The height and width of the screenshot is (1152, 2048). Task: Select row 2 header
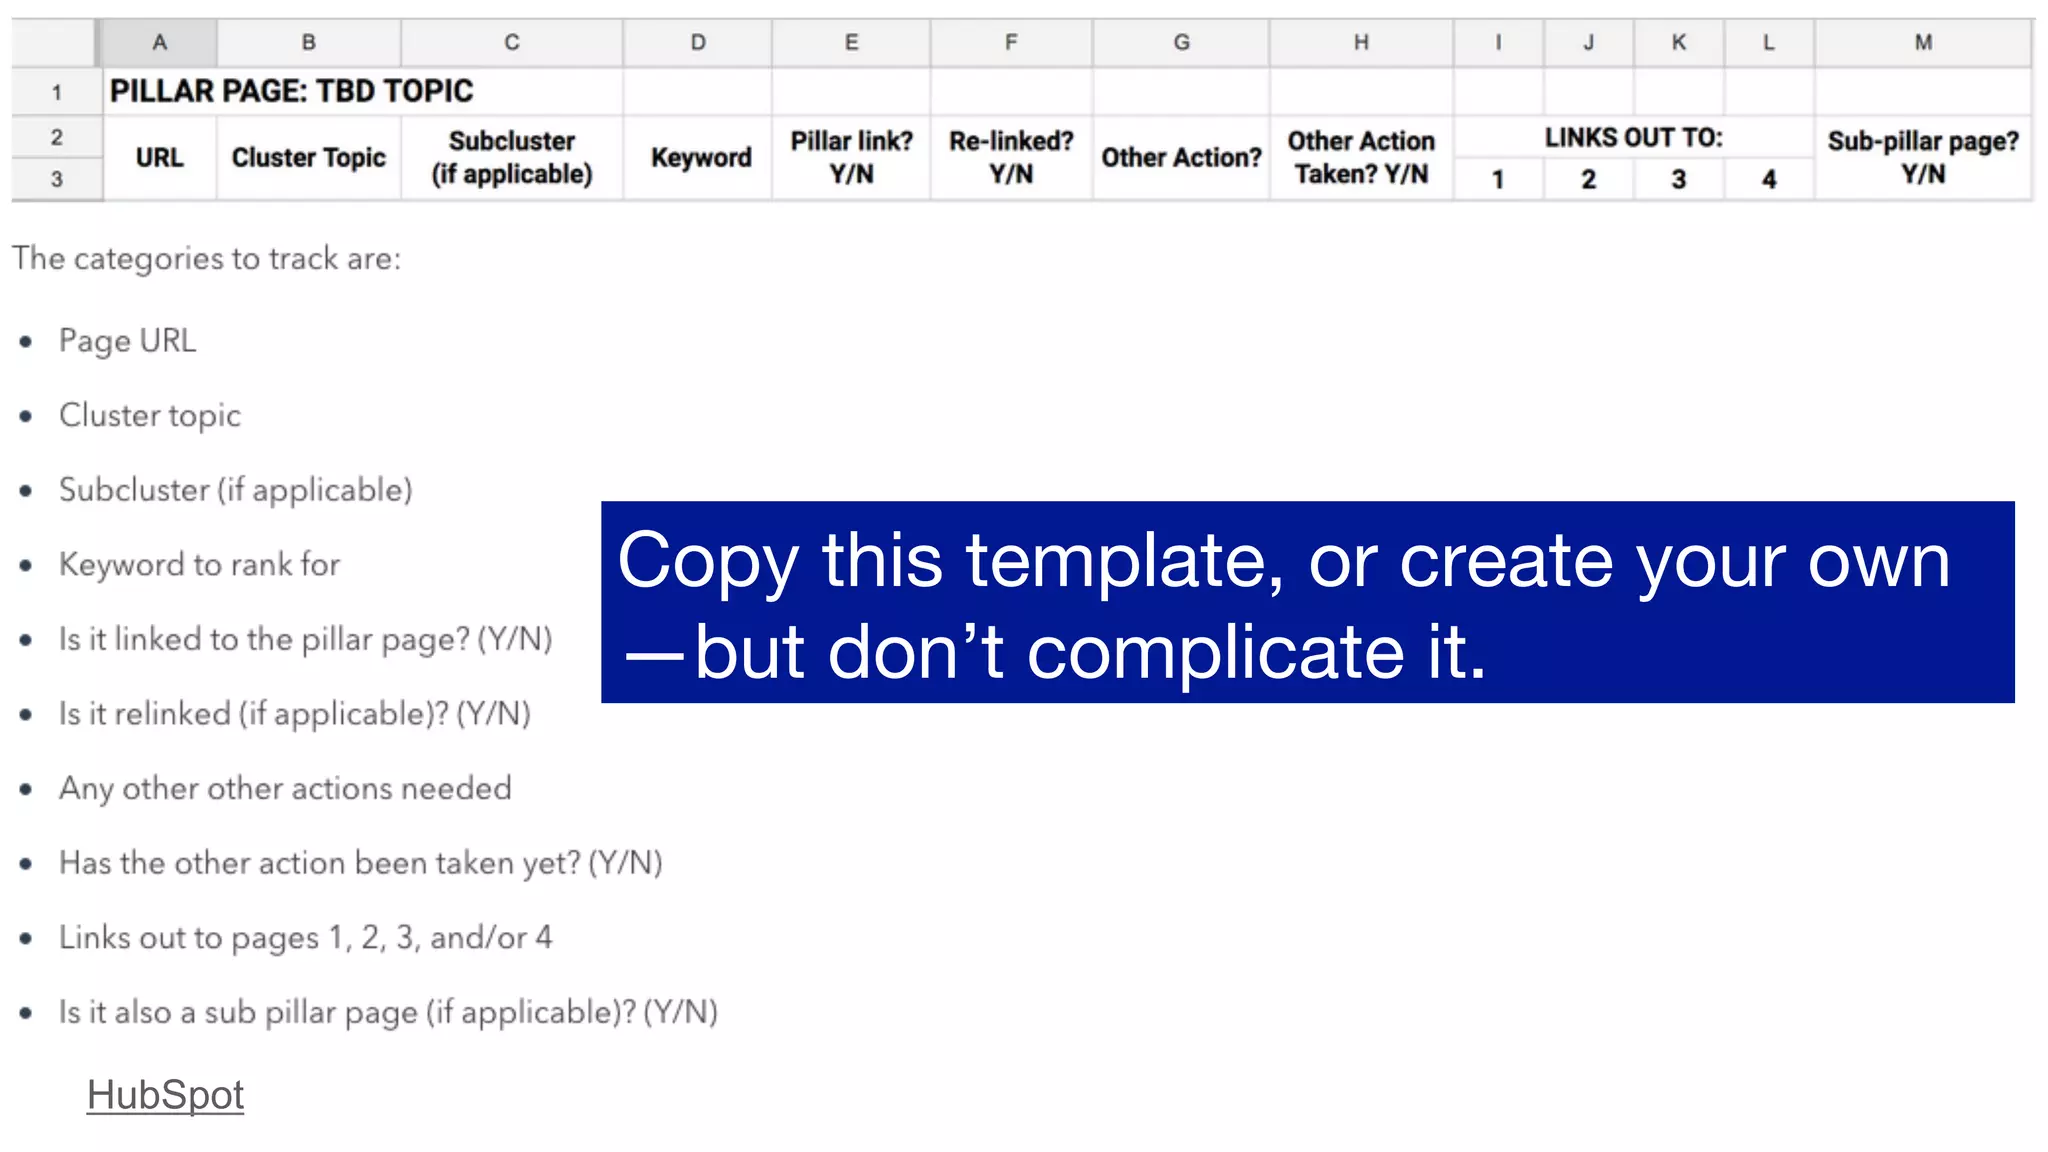coord(57,137)
